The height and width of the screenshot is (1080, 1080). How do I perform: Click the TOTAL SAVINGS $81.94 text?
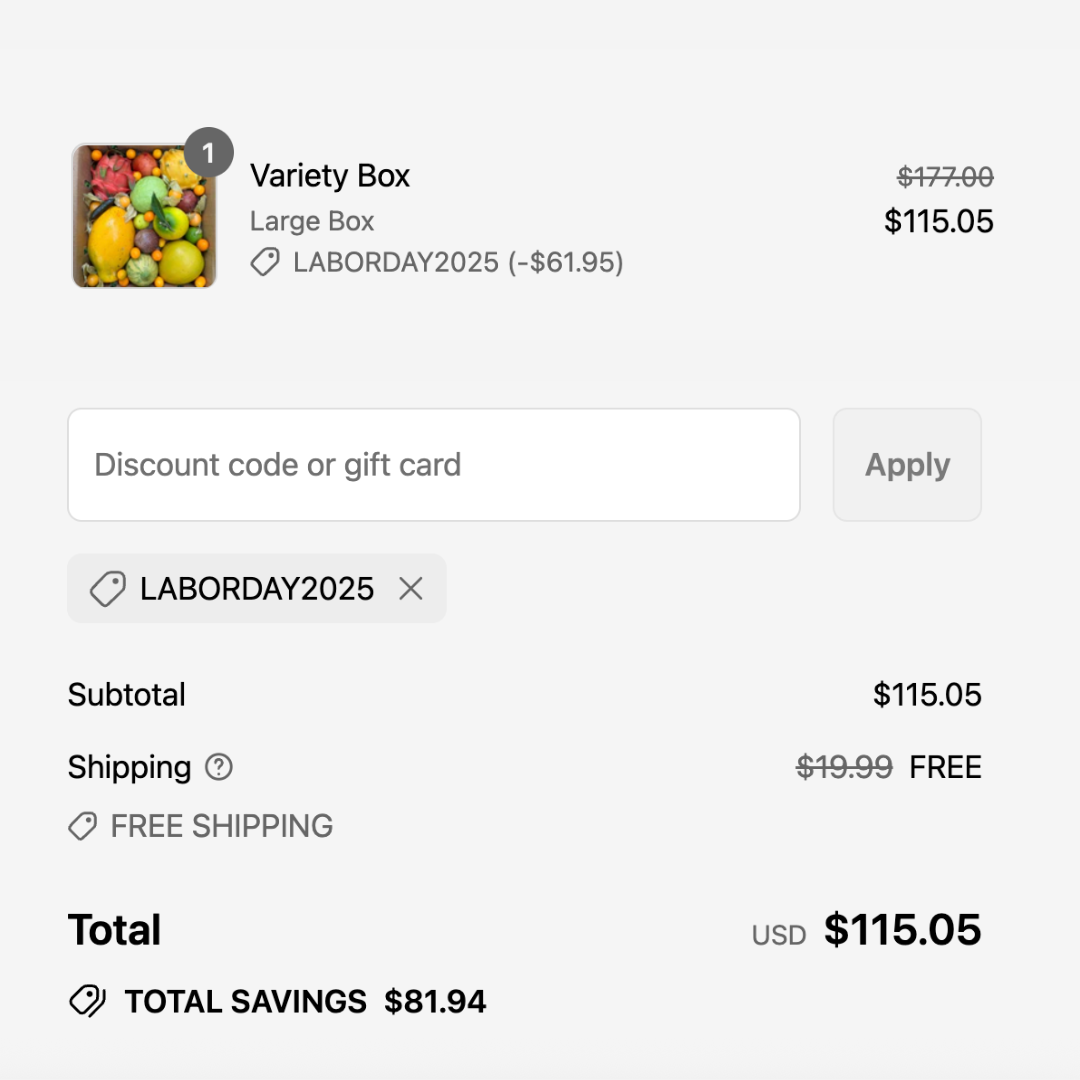coord(305,1001)
